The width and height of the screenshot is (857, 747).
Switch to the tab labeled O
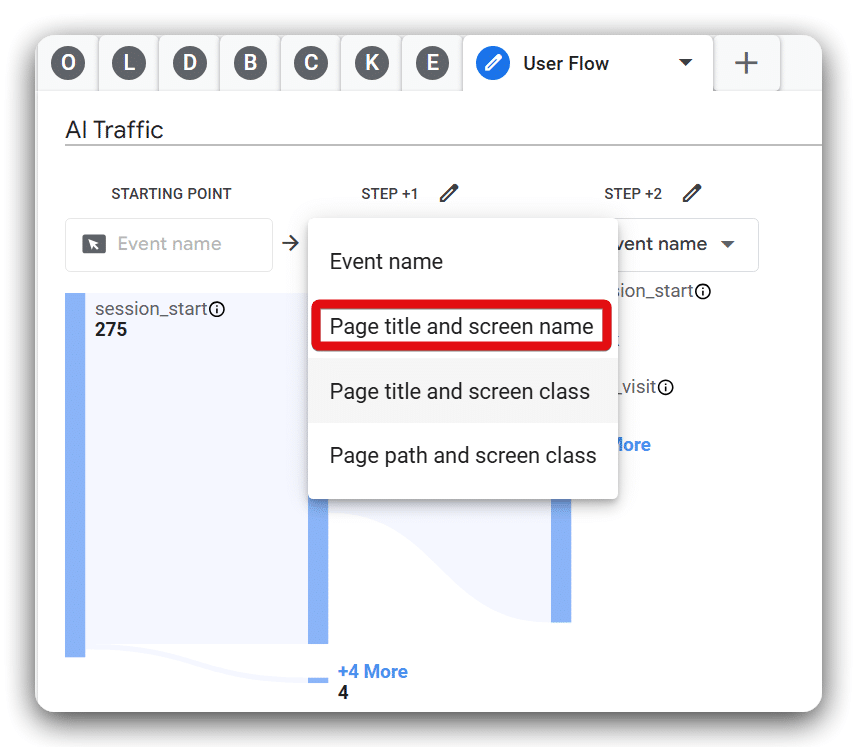click(67, 62)
